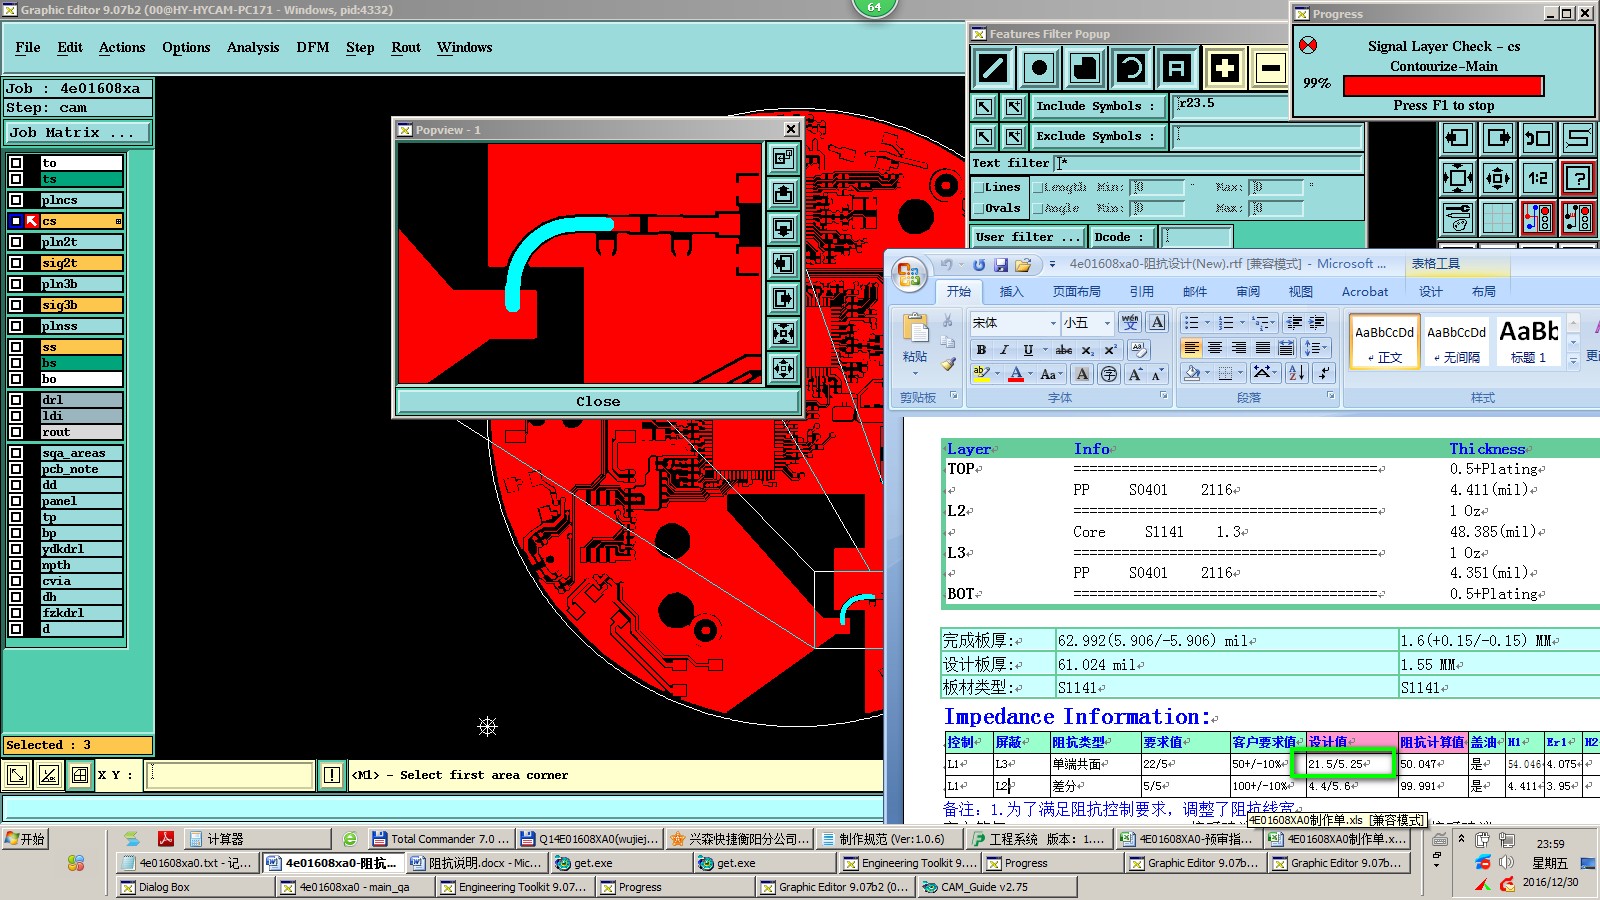The image size is (1600, 900).
Task: Click the red progress bar in Progress window
Action: pyautogui.click(x=1443, y=86)
